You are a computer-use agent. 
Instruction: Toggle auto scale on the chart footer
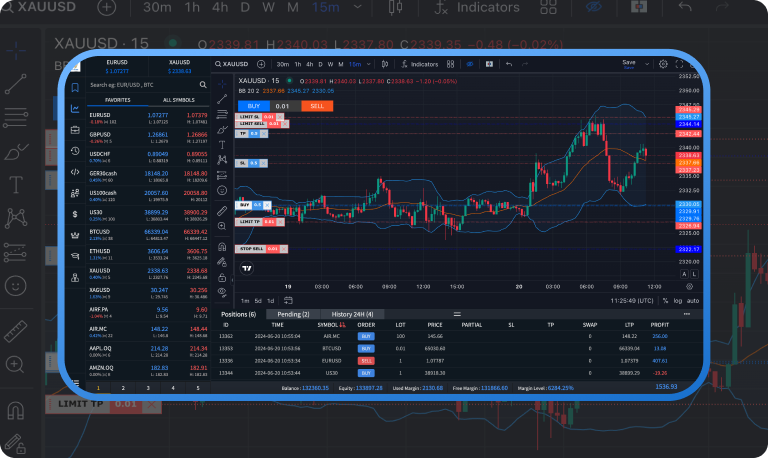693,301
